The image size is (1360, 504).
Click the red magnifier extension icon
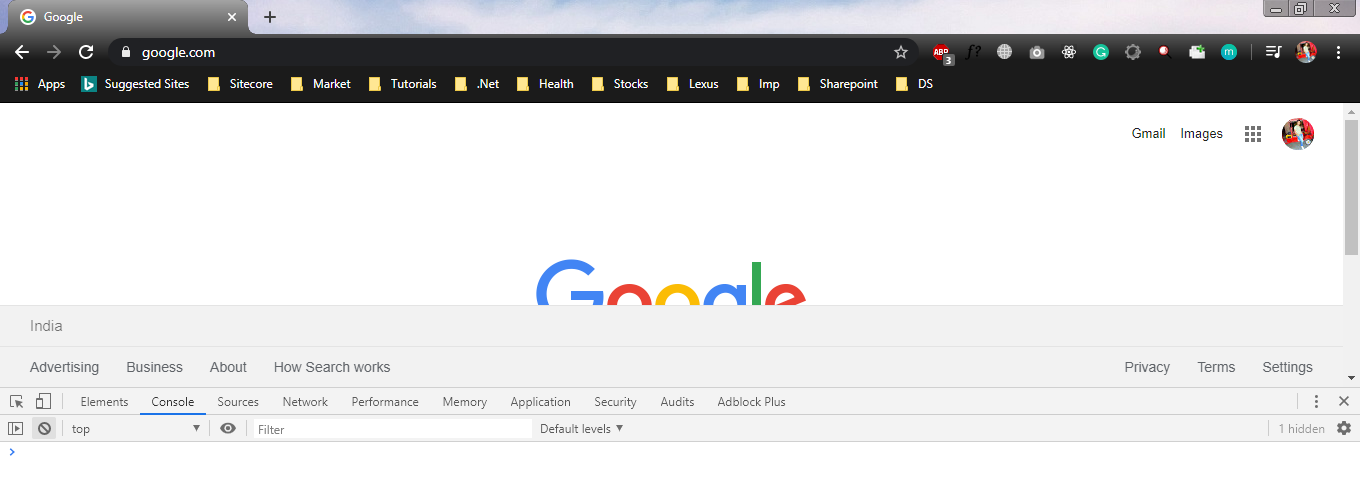click(x=1165, y=52)
